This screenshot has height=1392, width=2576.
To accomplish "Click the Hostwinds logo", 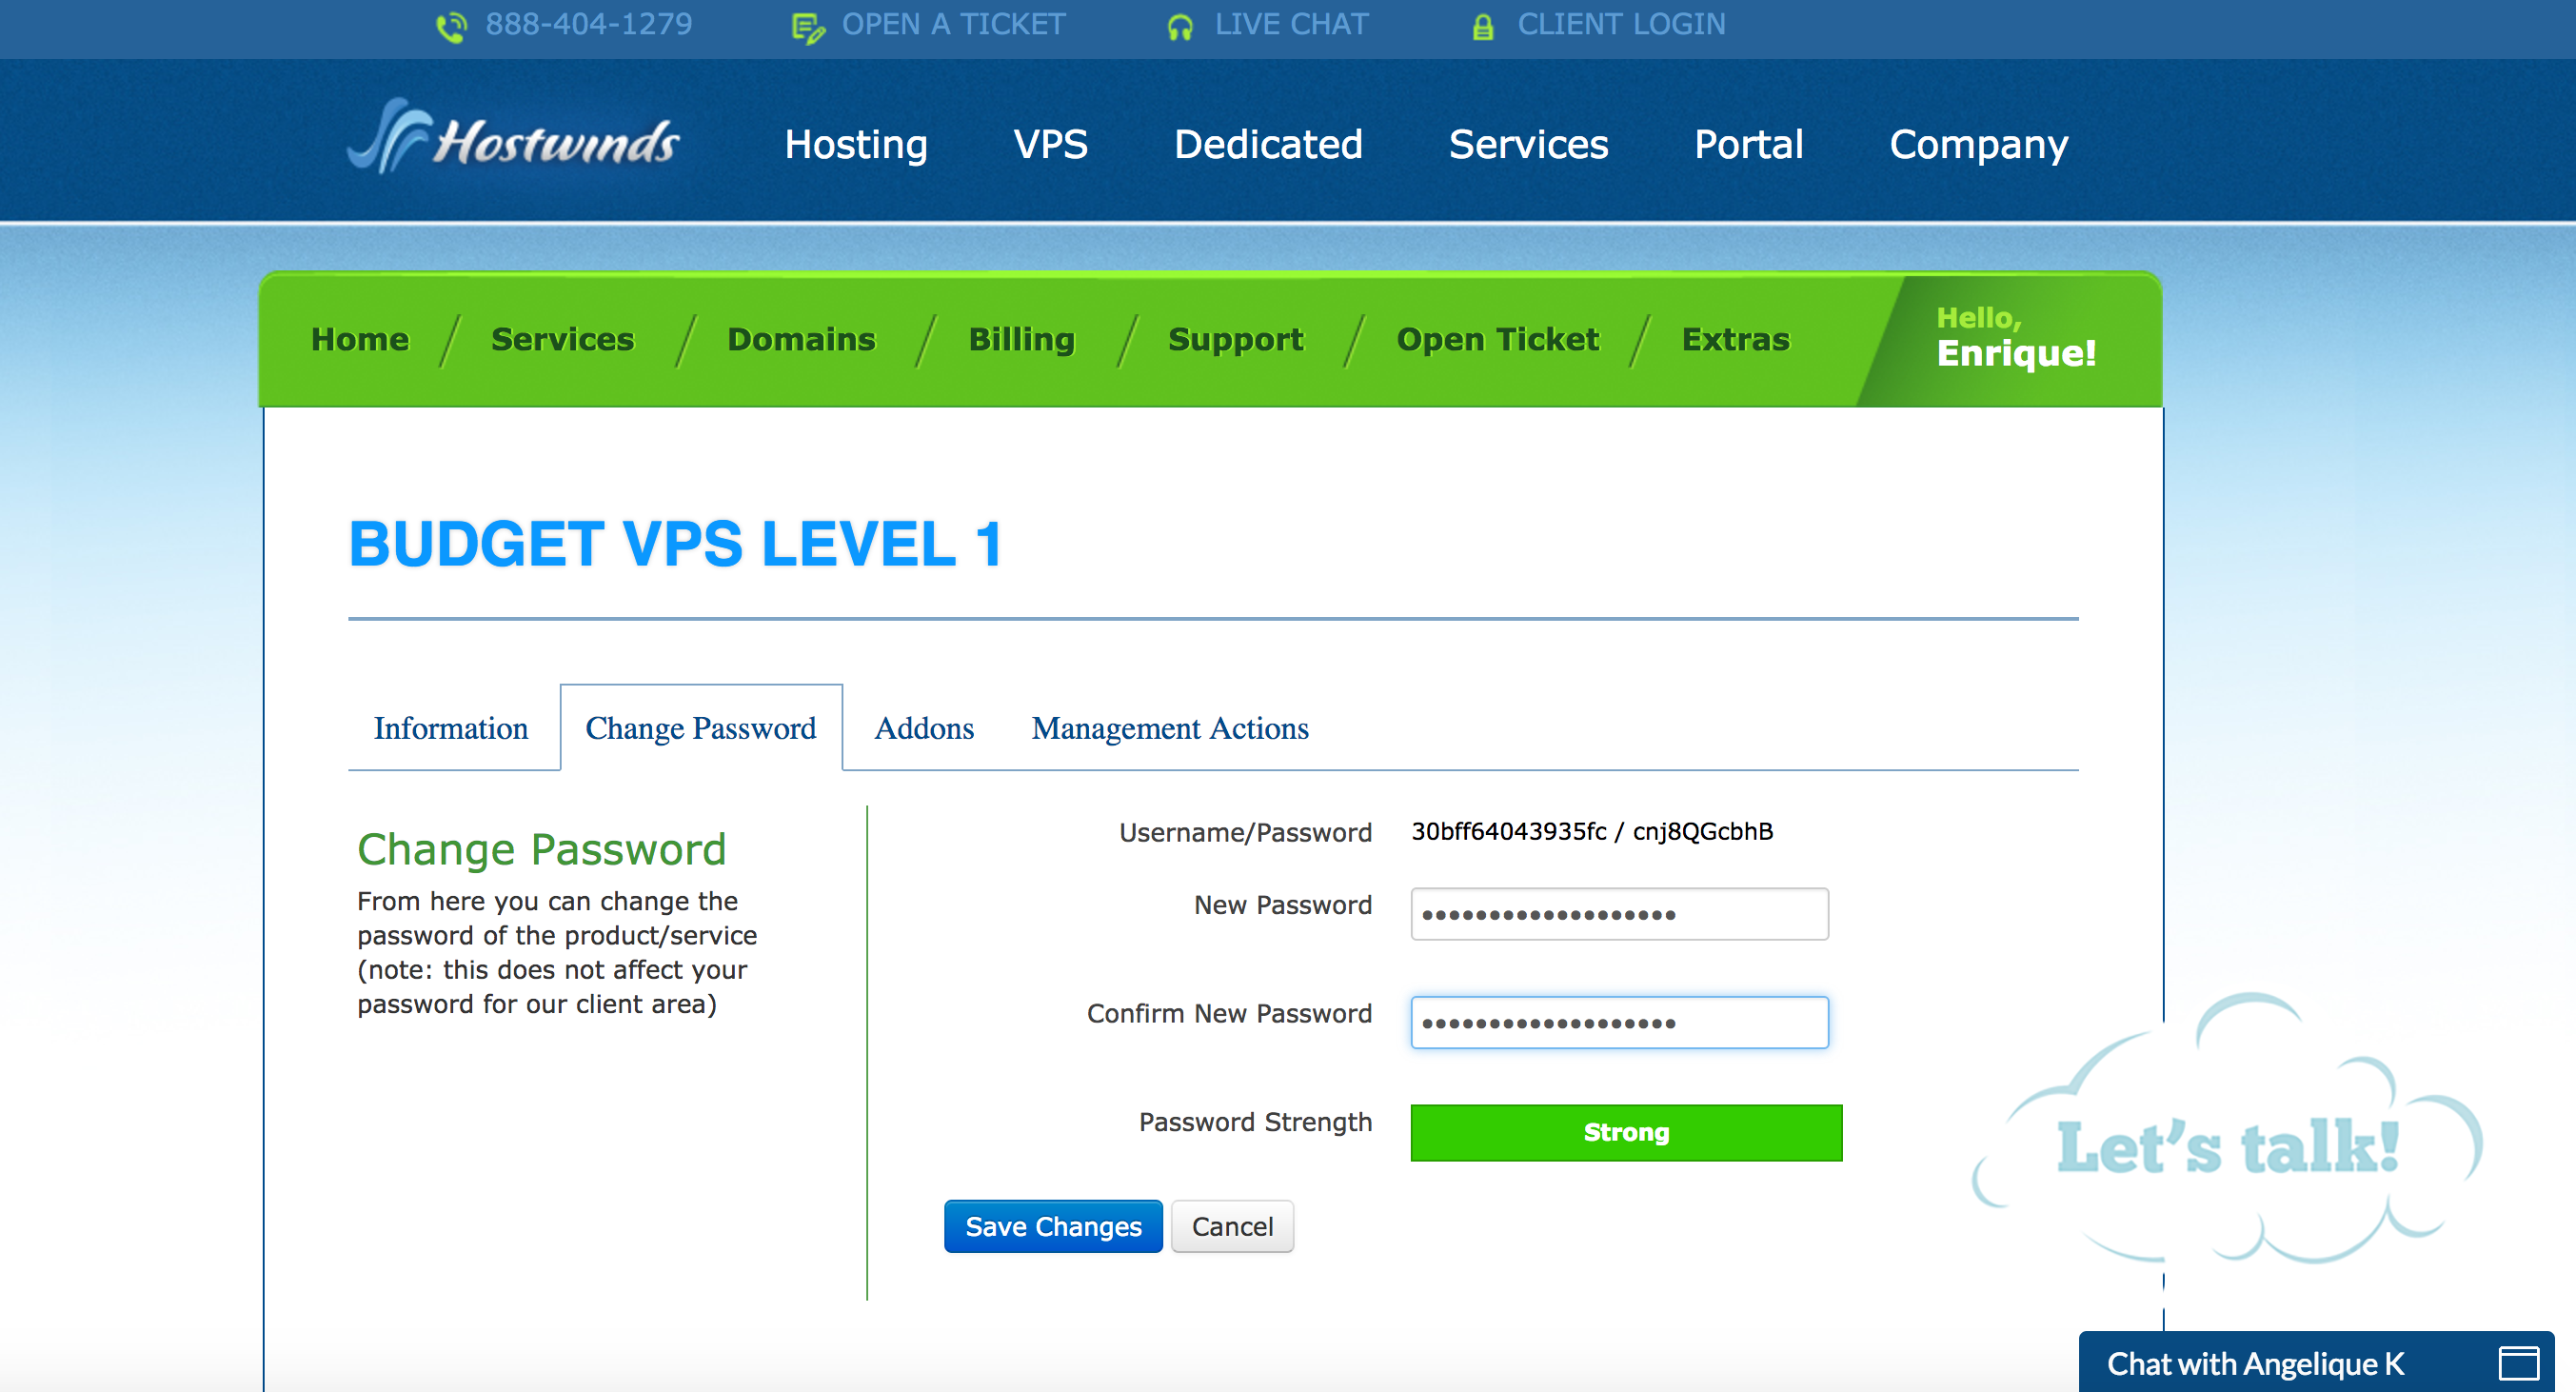I will (x=513, y=137).
